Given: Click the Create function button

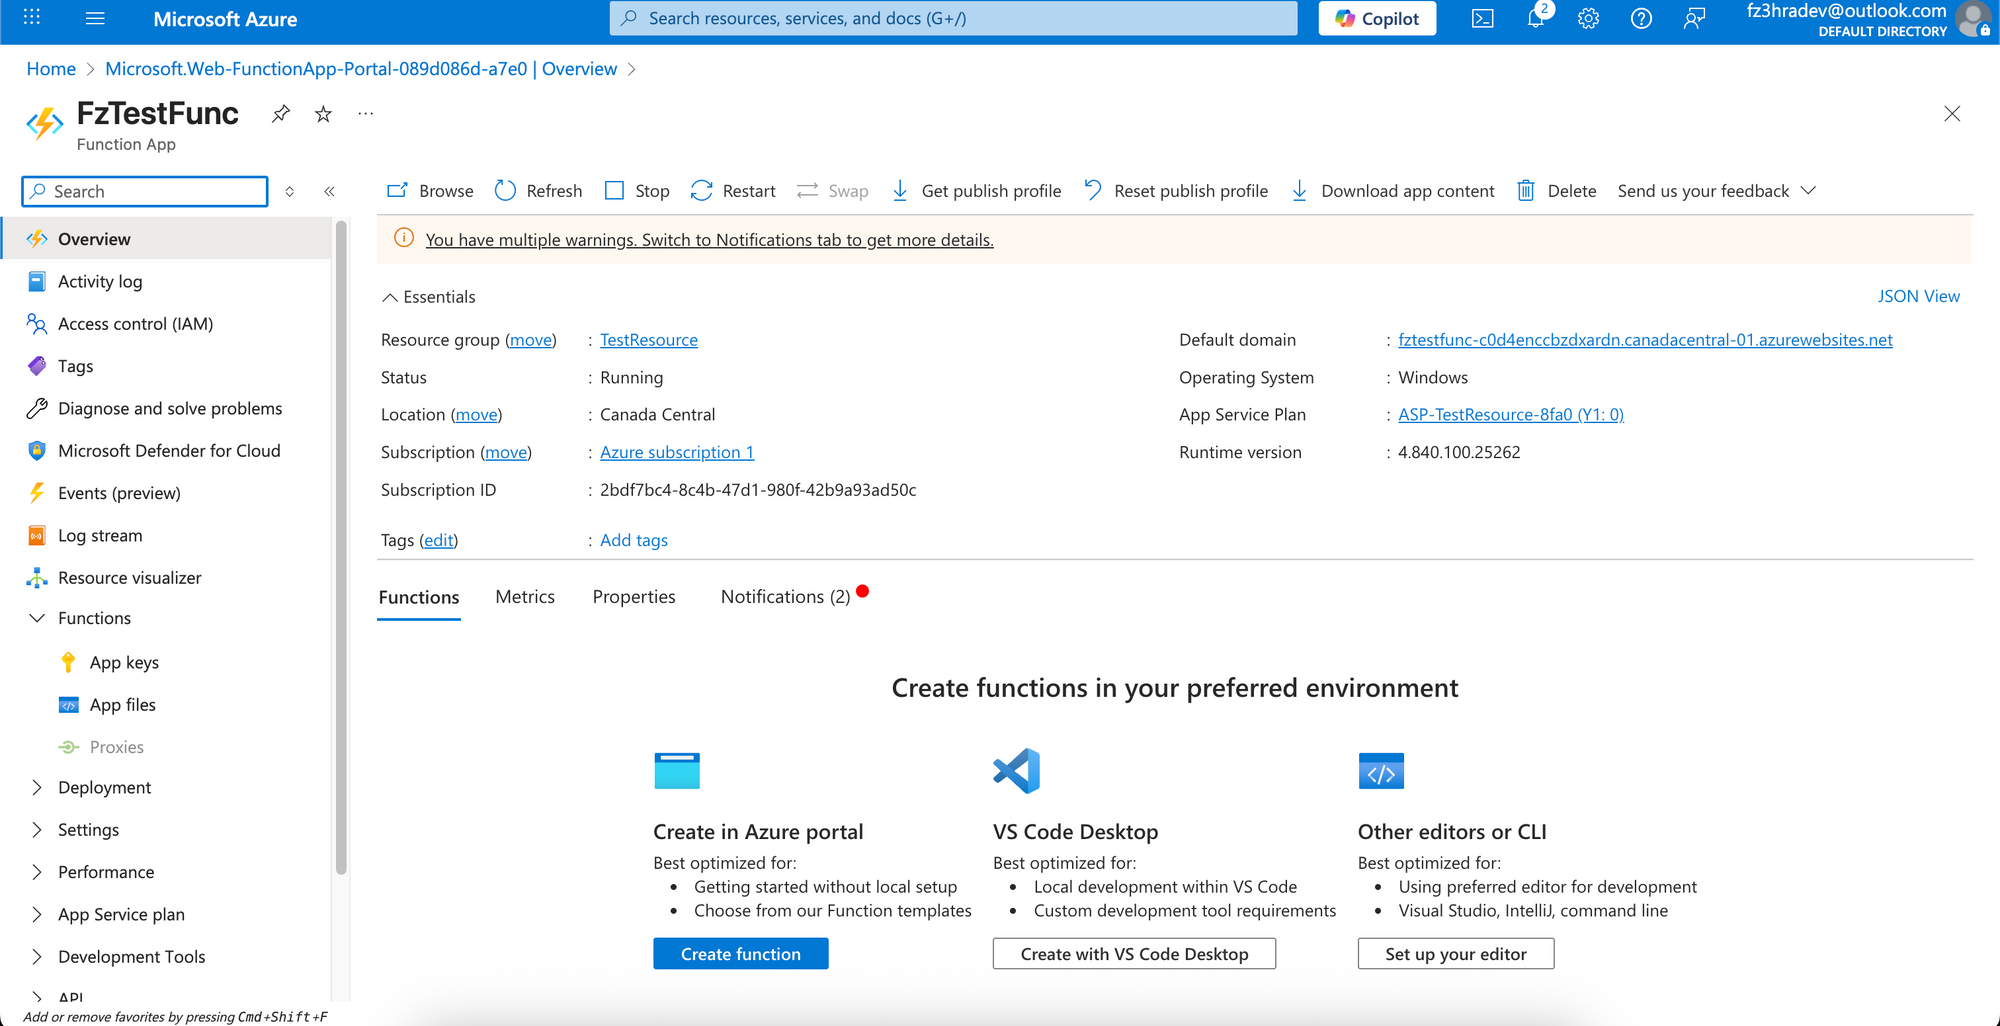Looking at the screenshot, I should [x=741, y=954].
